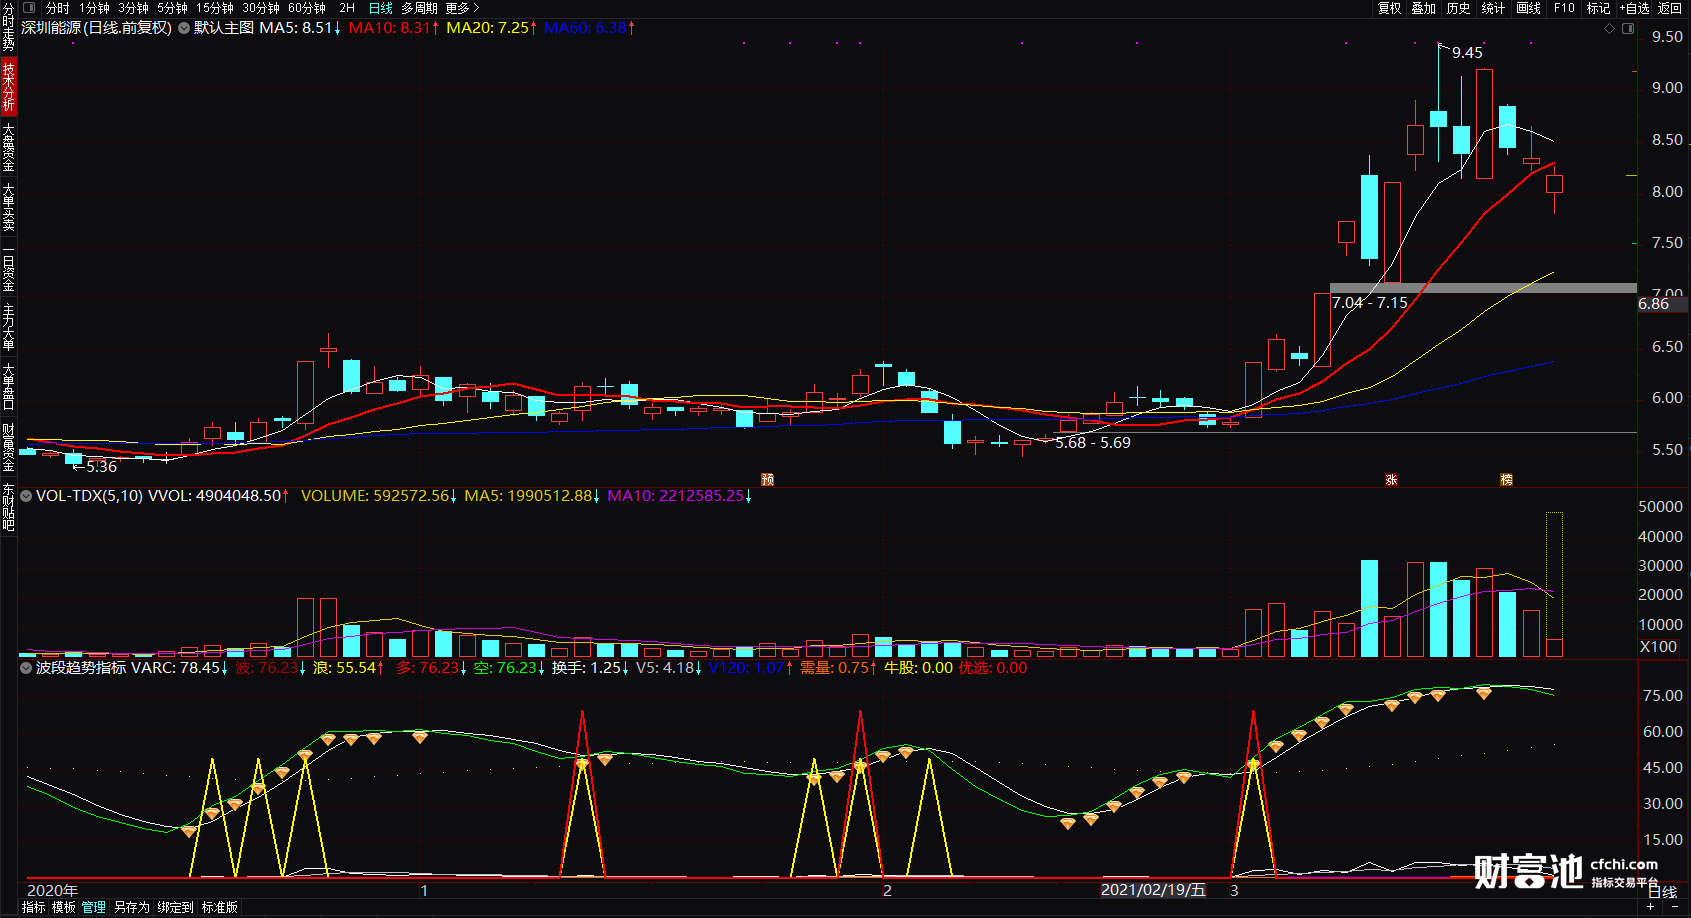The width and height of the screenshot is (1691, 918).
Task: Click the MA5: 8.51 label
Action: tap(300, 28)
